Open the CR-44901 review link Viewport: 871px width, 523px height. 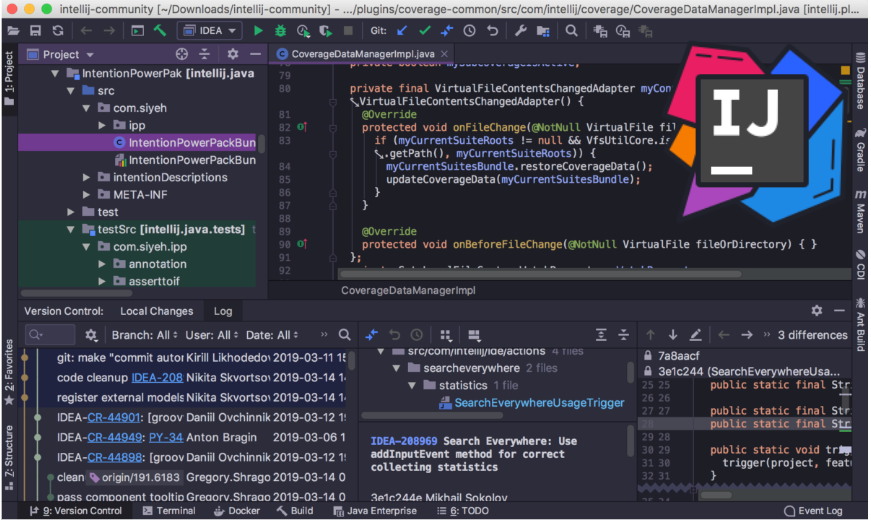pyautogui.click(x=113, y=418)
